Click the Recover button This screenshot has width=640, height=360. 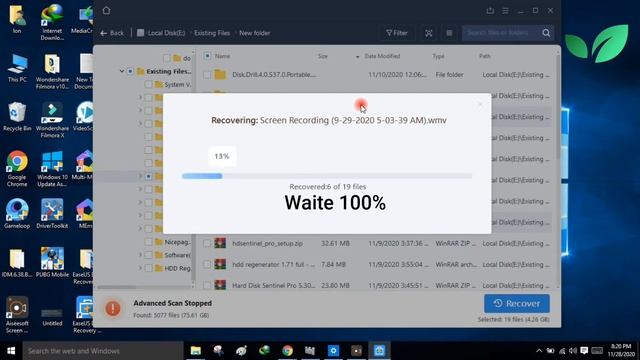(x=517, y=303)
